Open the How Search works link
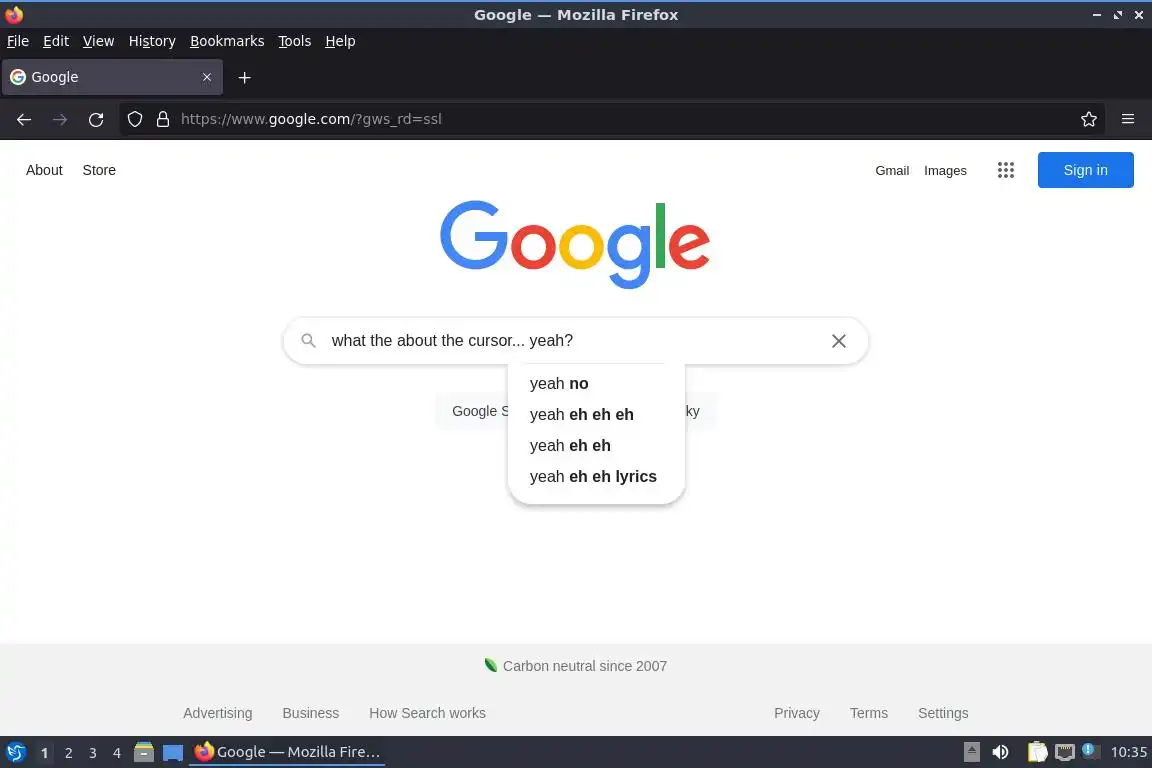 427,713
